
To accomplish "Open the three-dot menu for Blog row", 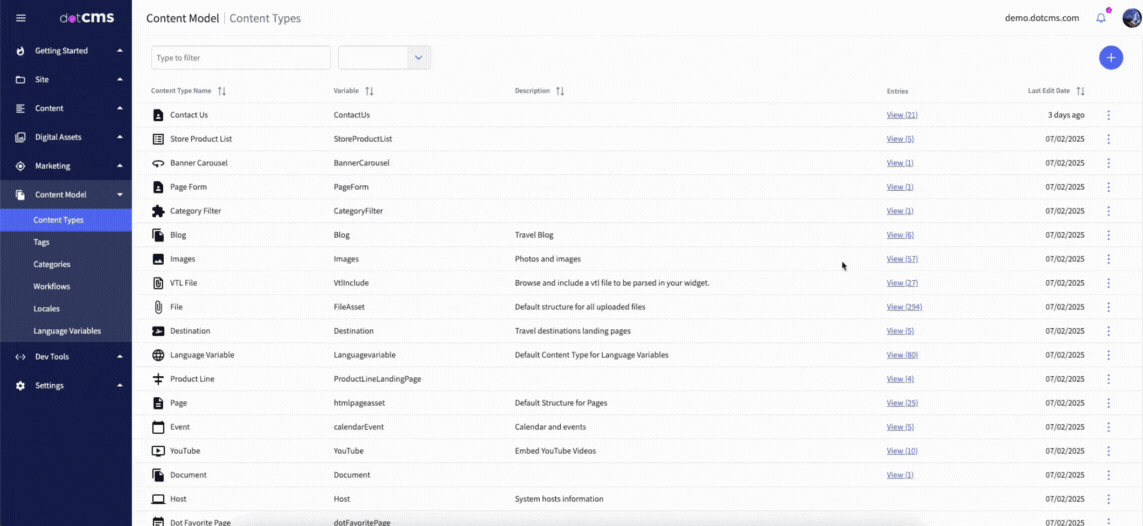I will click(x=1108, y=235).
